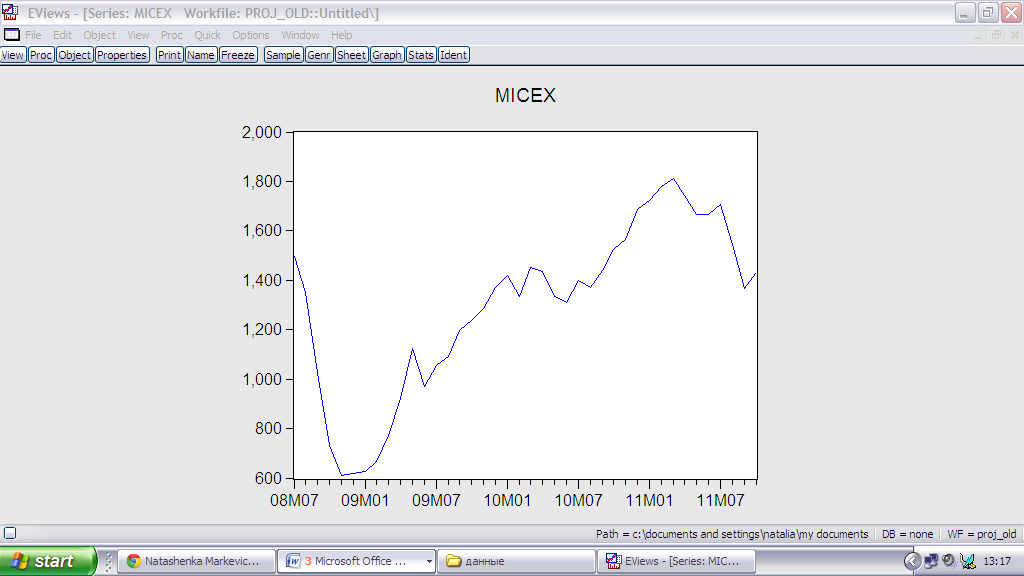
Task: Click the 1,400 y-axis label
Action: tap(261, 280)
